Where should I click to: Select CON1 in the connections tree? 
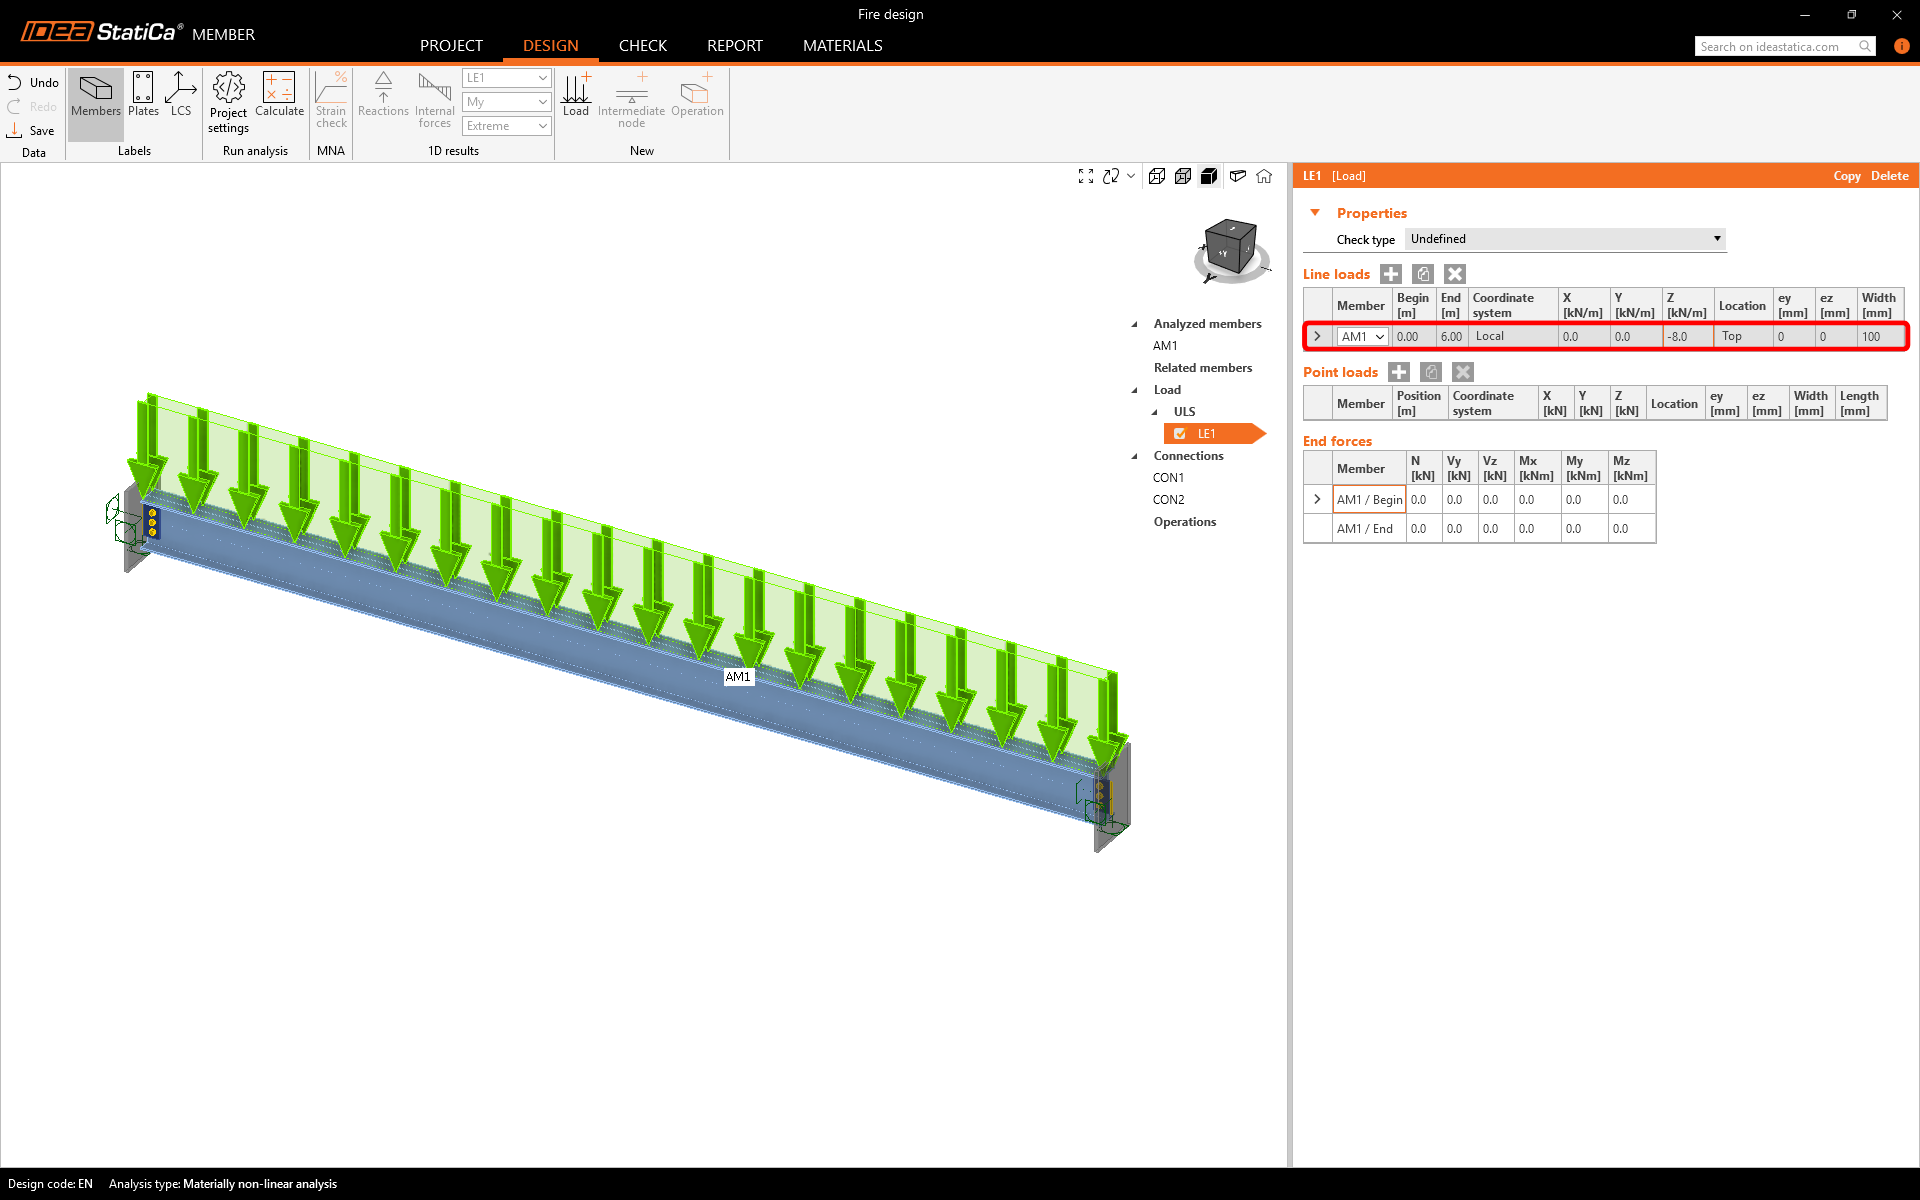1168,478
